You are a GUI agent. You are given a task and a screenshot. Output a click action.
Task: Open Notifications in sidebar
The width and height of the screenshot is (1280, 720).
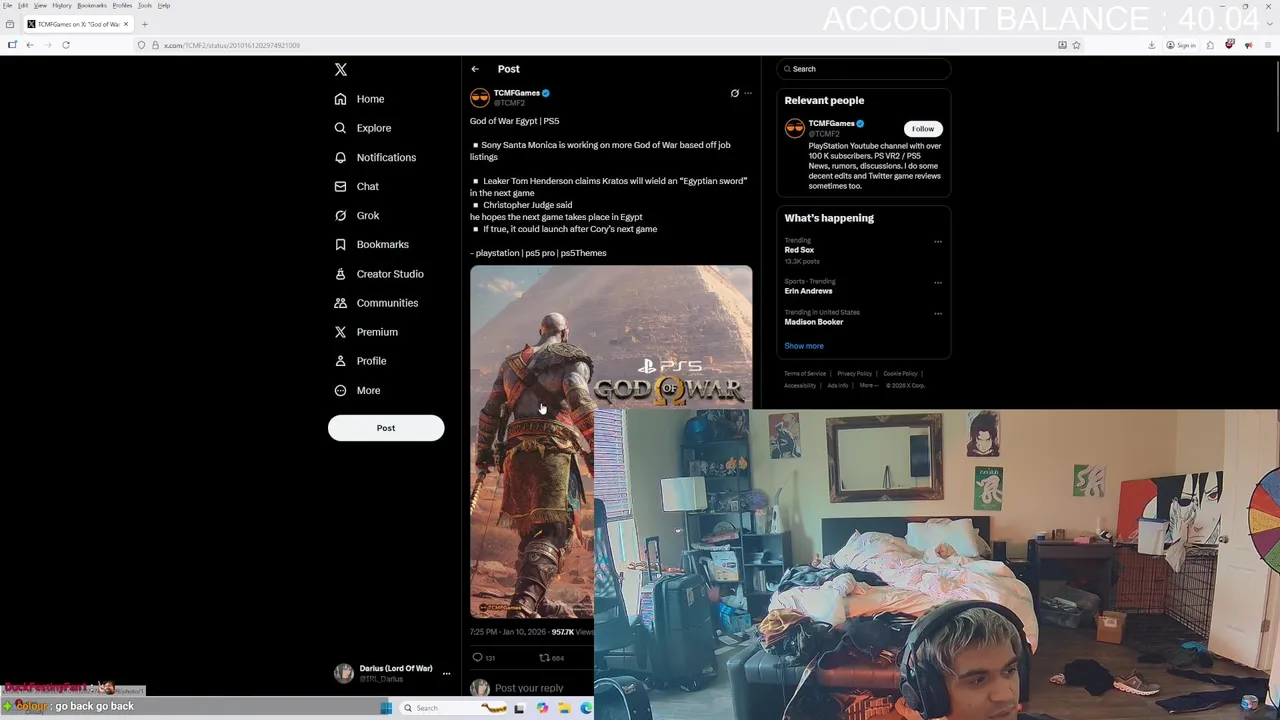pyautogui.click(x=375, y=157)
